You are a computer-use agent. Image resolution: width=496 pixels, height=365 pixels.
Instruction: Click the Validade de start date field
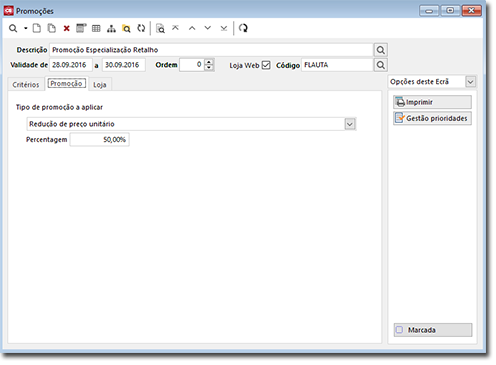pyautogui.click(x=71, y=65)
